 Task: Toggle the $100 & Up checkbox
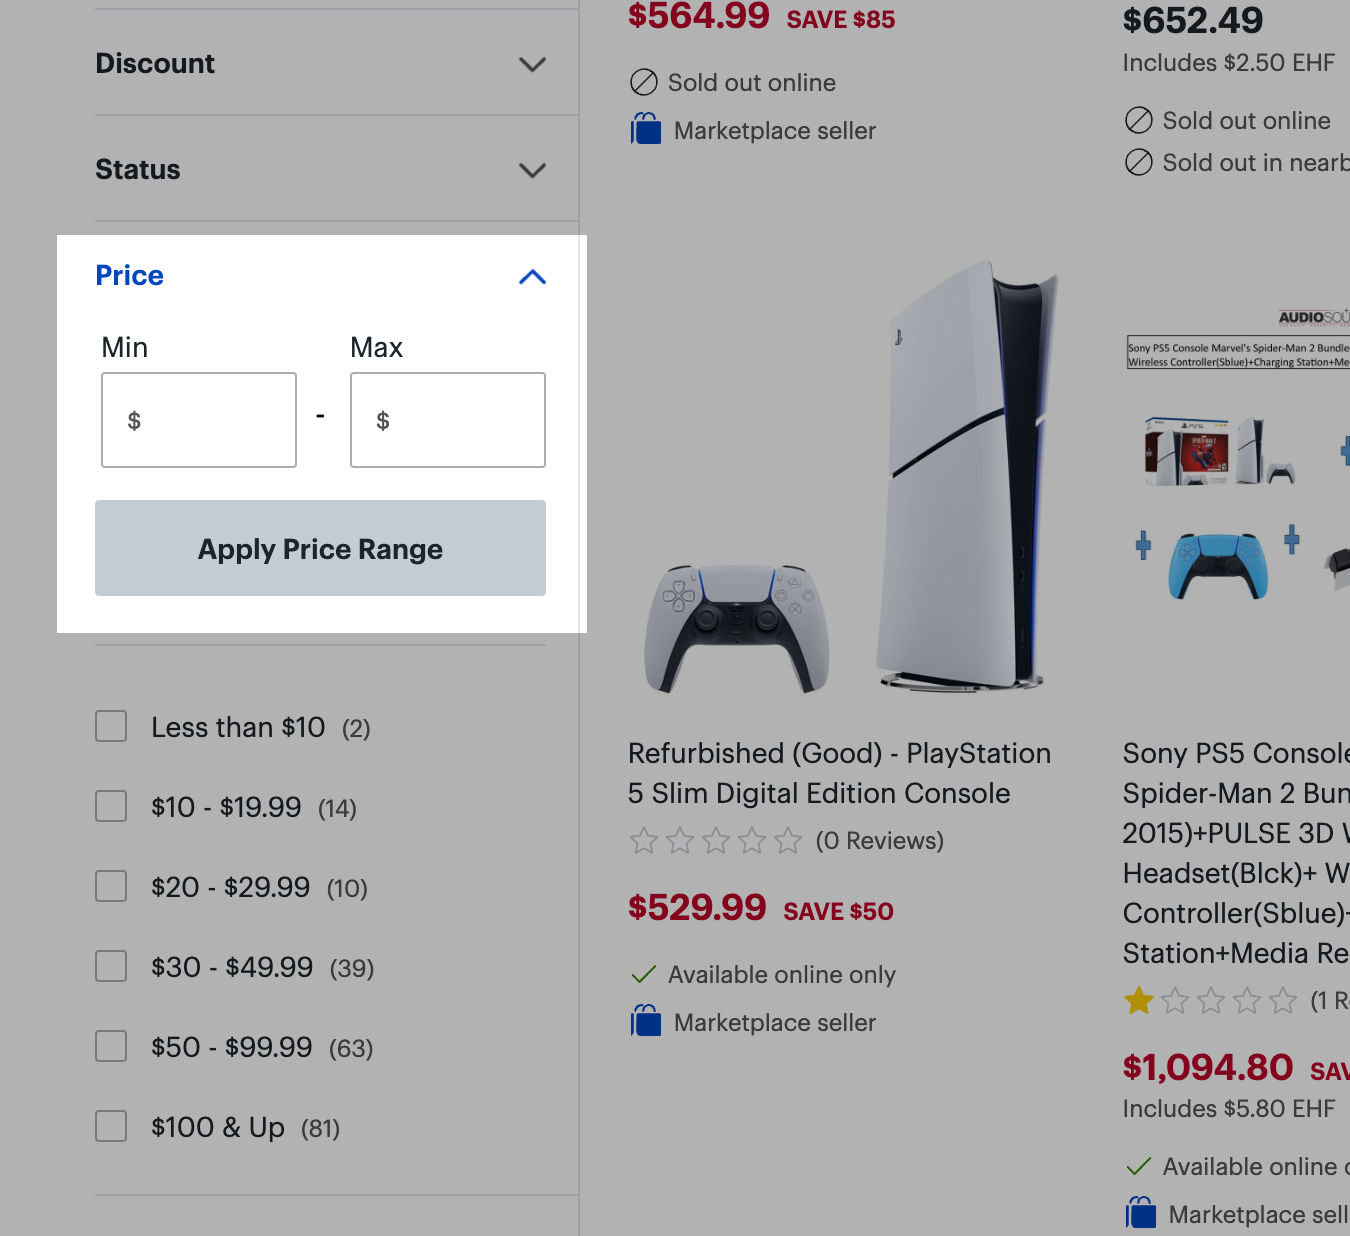111,1127
